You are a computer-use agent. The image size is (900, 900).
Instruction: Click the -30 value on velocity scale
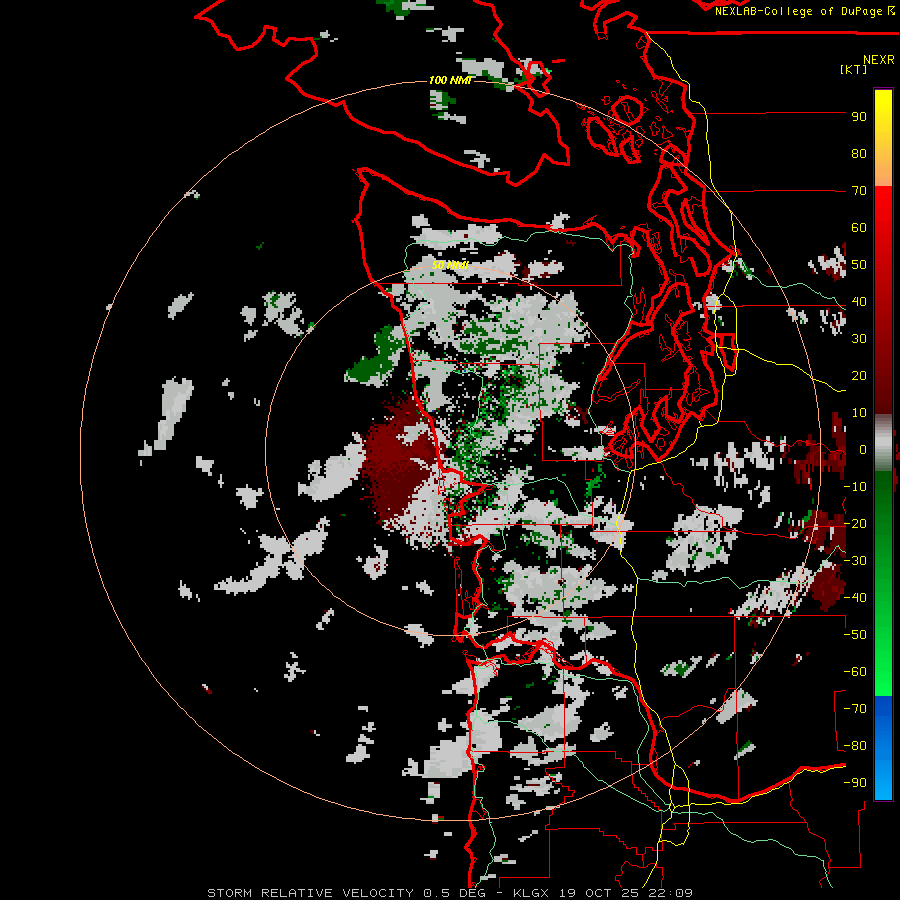[x=855, y=561]
